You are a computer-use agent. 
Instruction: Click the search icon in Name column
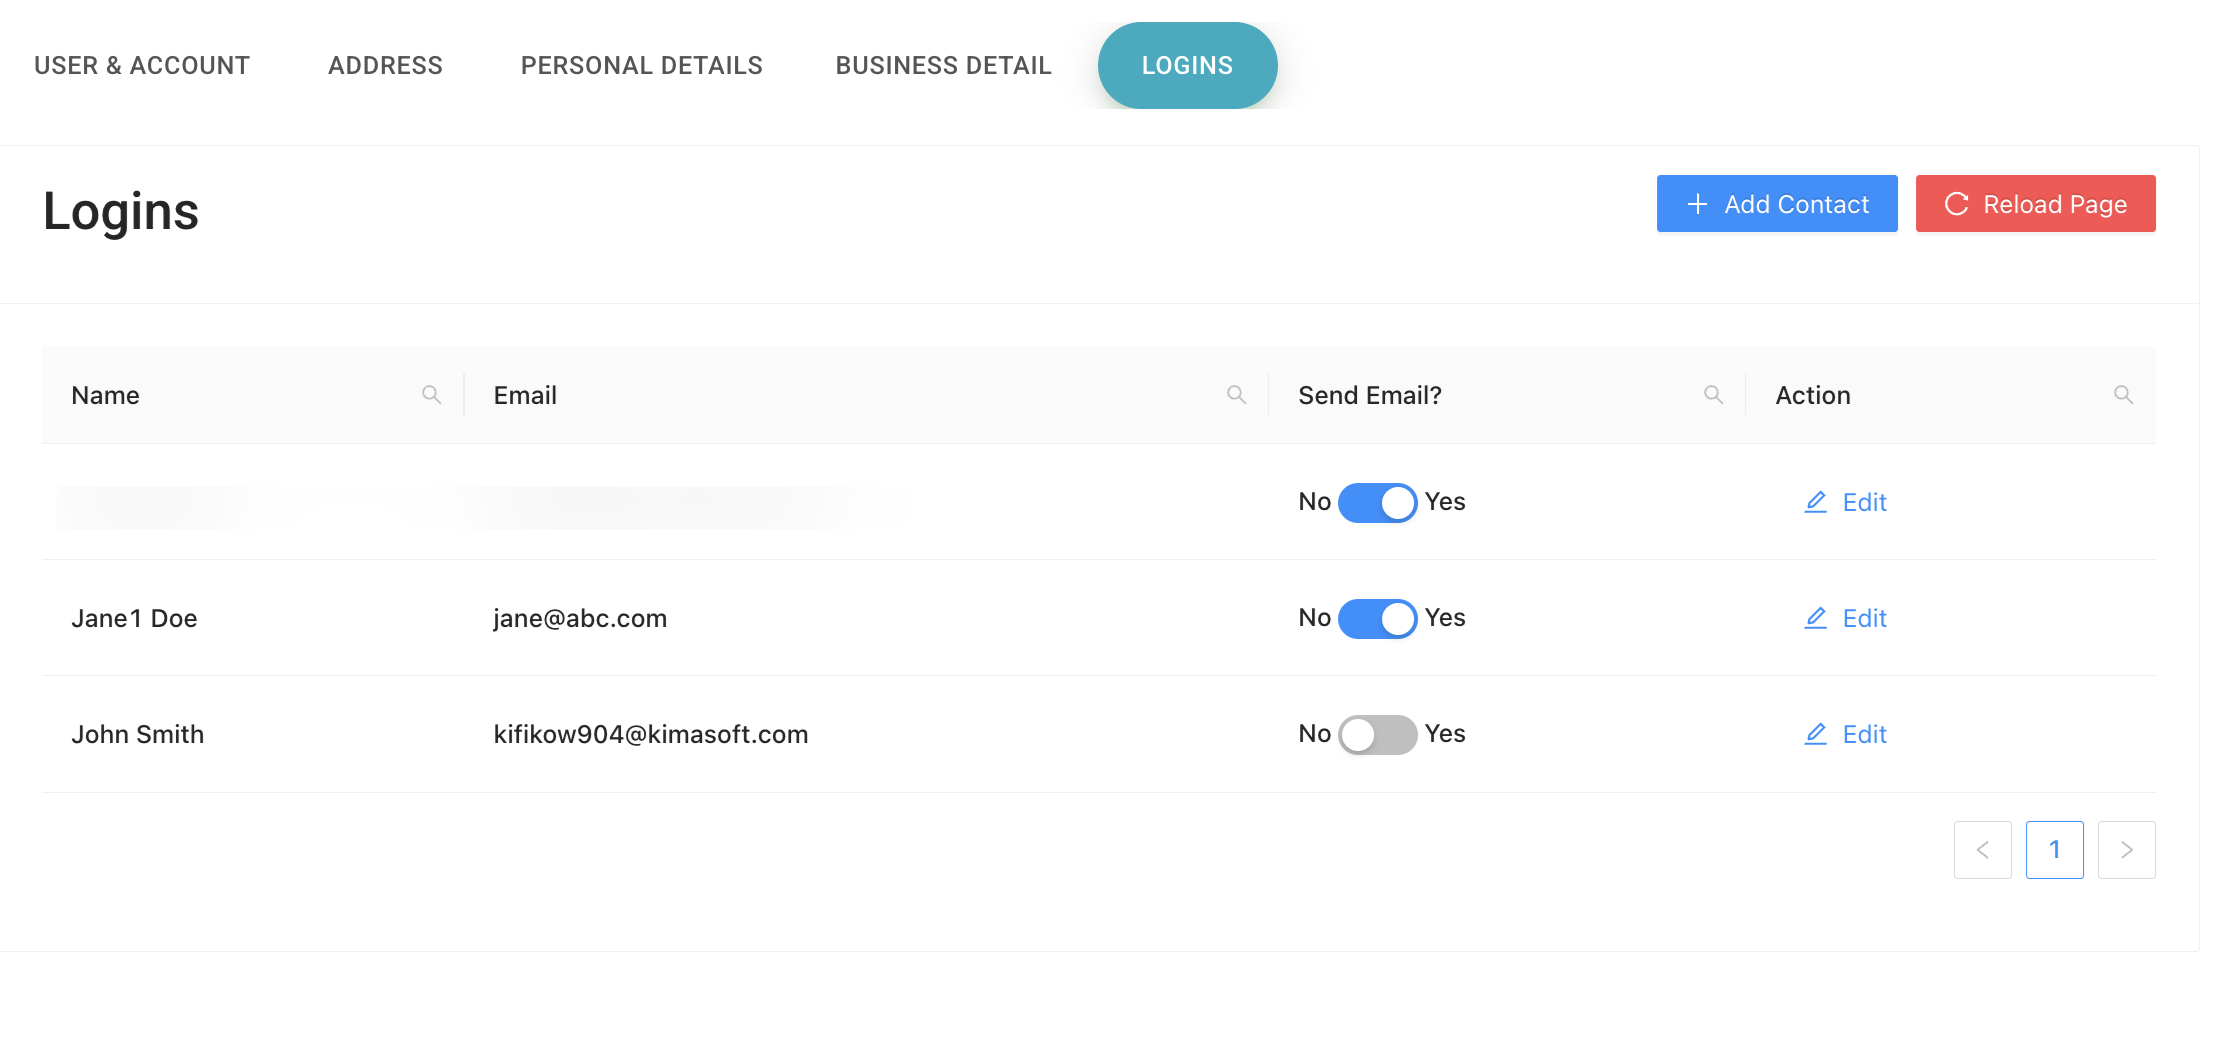[431, 395]
